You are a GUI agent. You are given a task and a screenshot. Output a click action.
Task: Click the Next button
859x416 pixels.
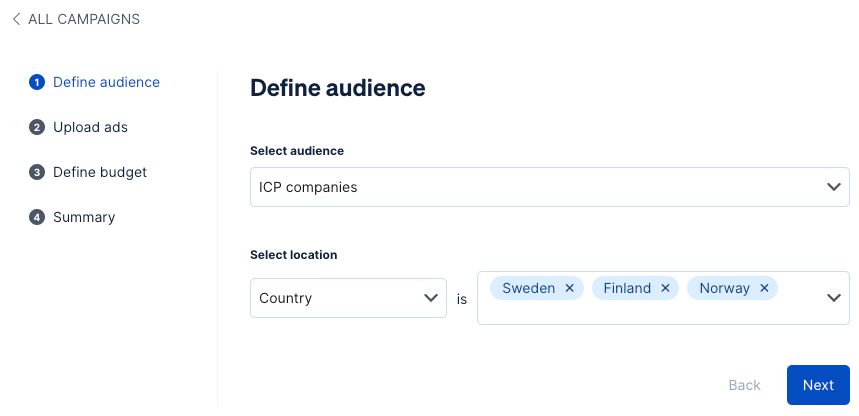817,385
